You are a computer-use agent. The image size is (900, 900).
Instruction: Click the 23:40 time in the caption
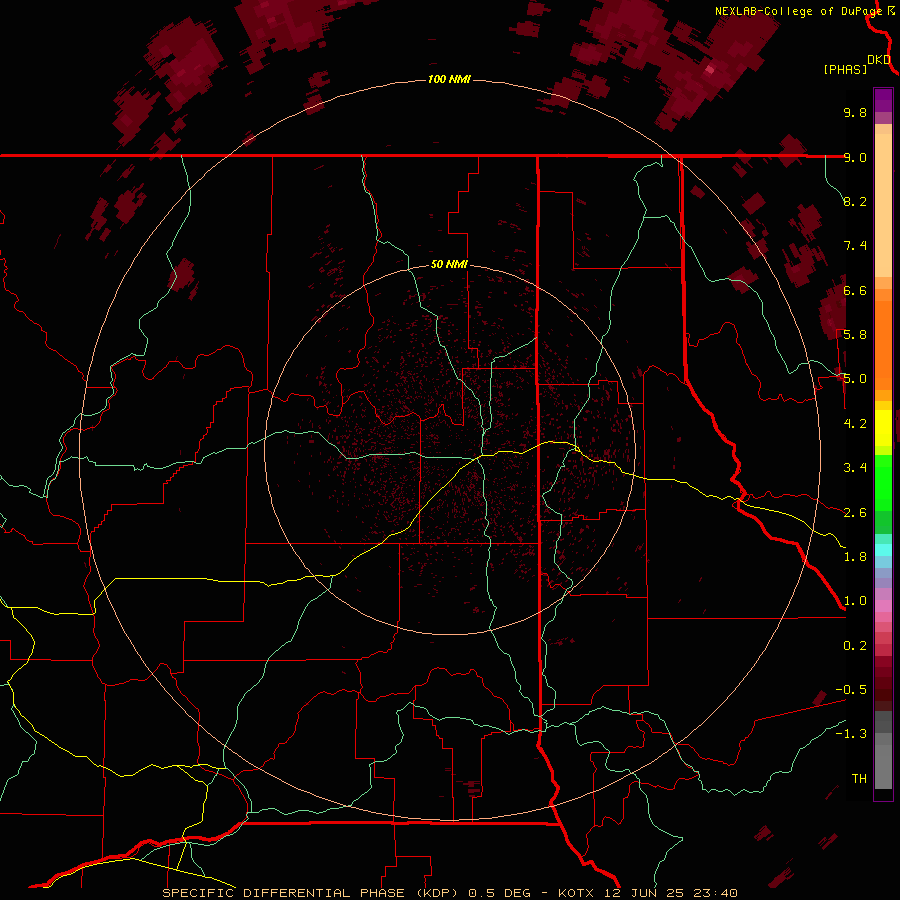(717, 893)
